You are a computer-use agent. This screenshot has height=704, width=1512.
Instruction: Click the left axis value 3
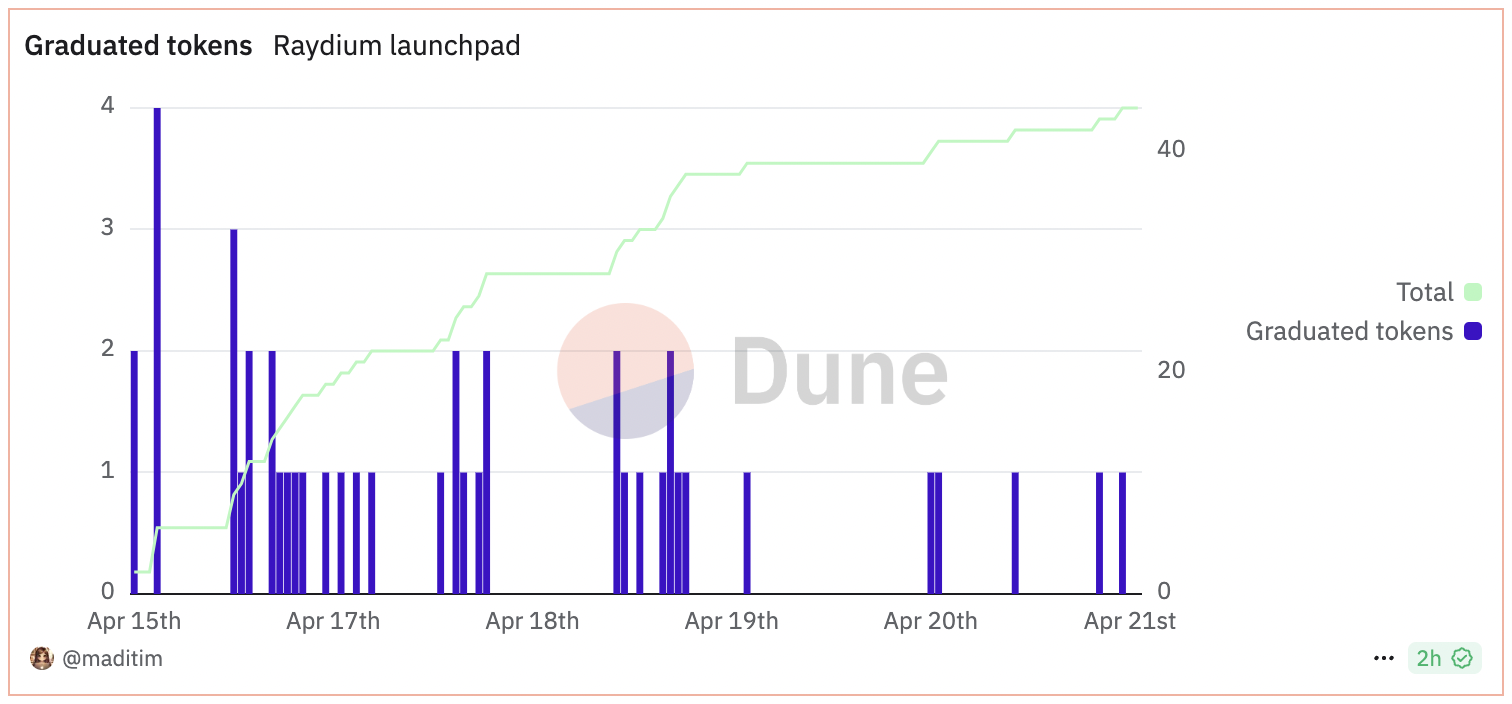tap(106, 229)
